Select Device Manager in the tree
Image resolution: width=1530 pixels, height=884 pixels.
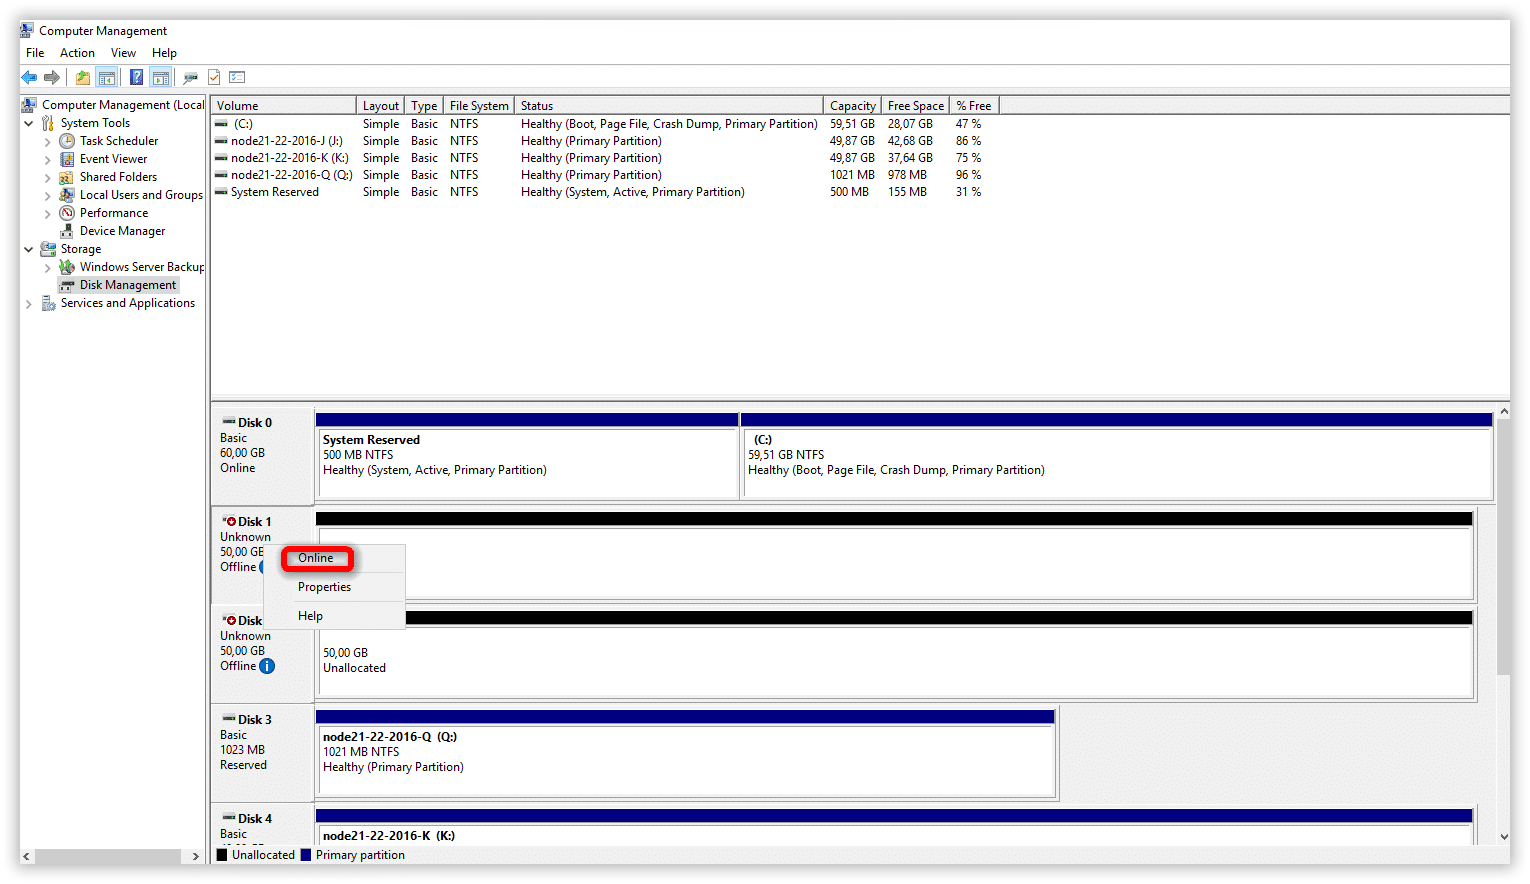[x=122, y=231]
